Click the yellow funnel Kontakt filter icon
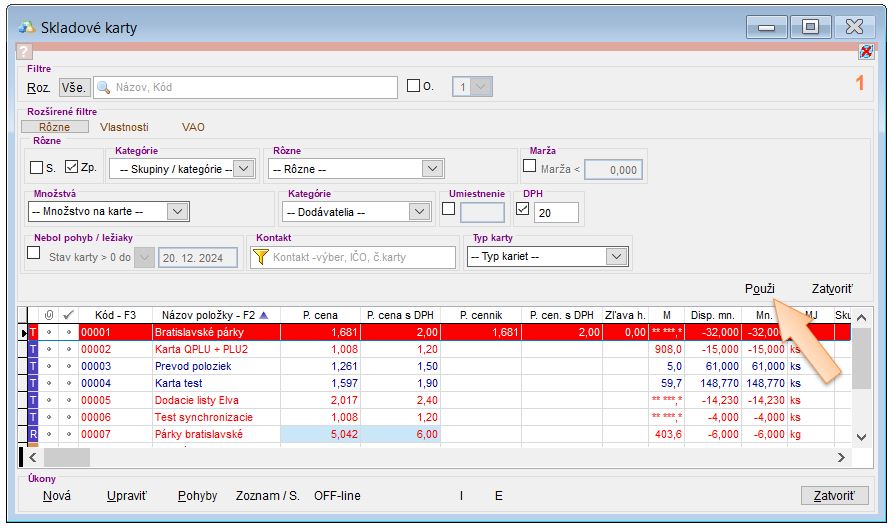The width and height of the screenshot is (894, 531). pos(261,257)
